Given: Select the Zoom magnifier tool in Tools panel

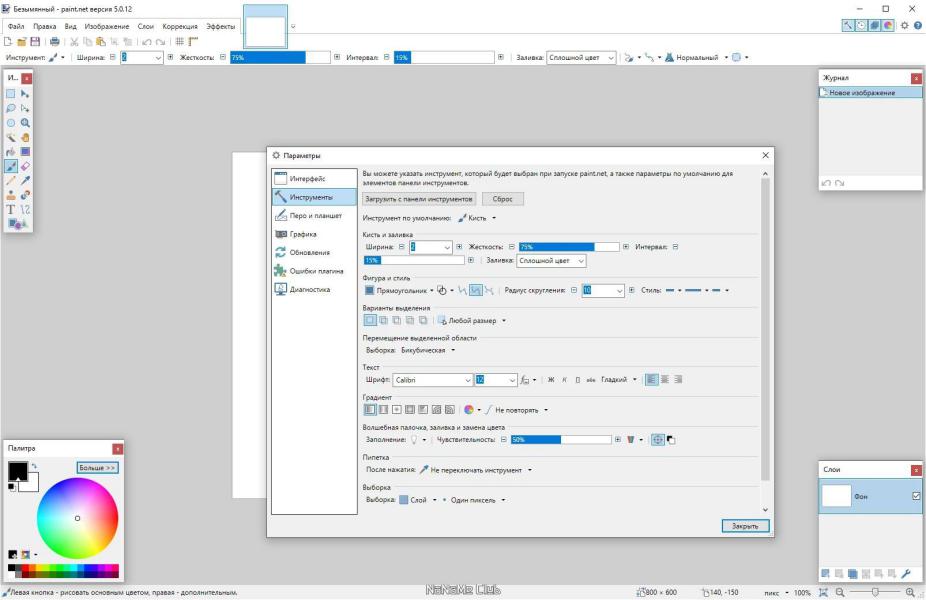Looking at the screenshot, I should coord(25,123).
